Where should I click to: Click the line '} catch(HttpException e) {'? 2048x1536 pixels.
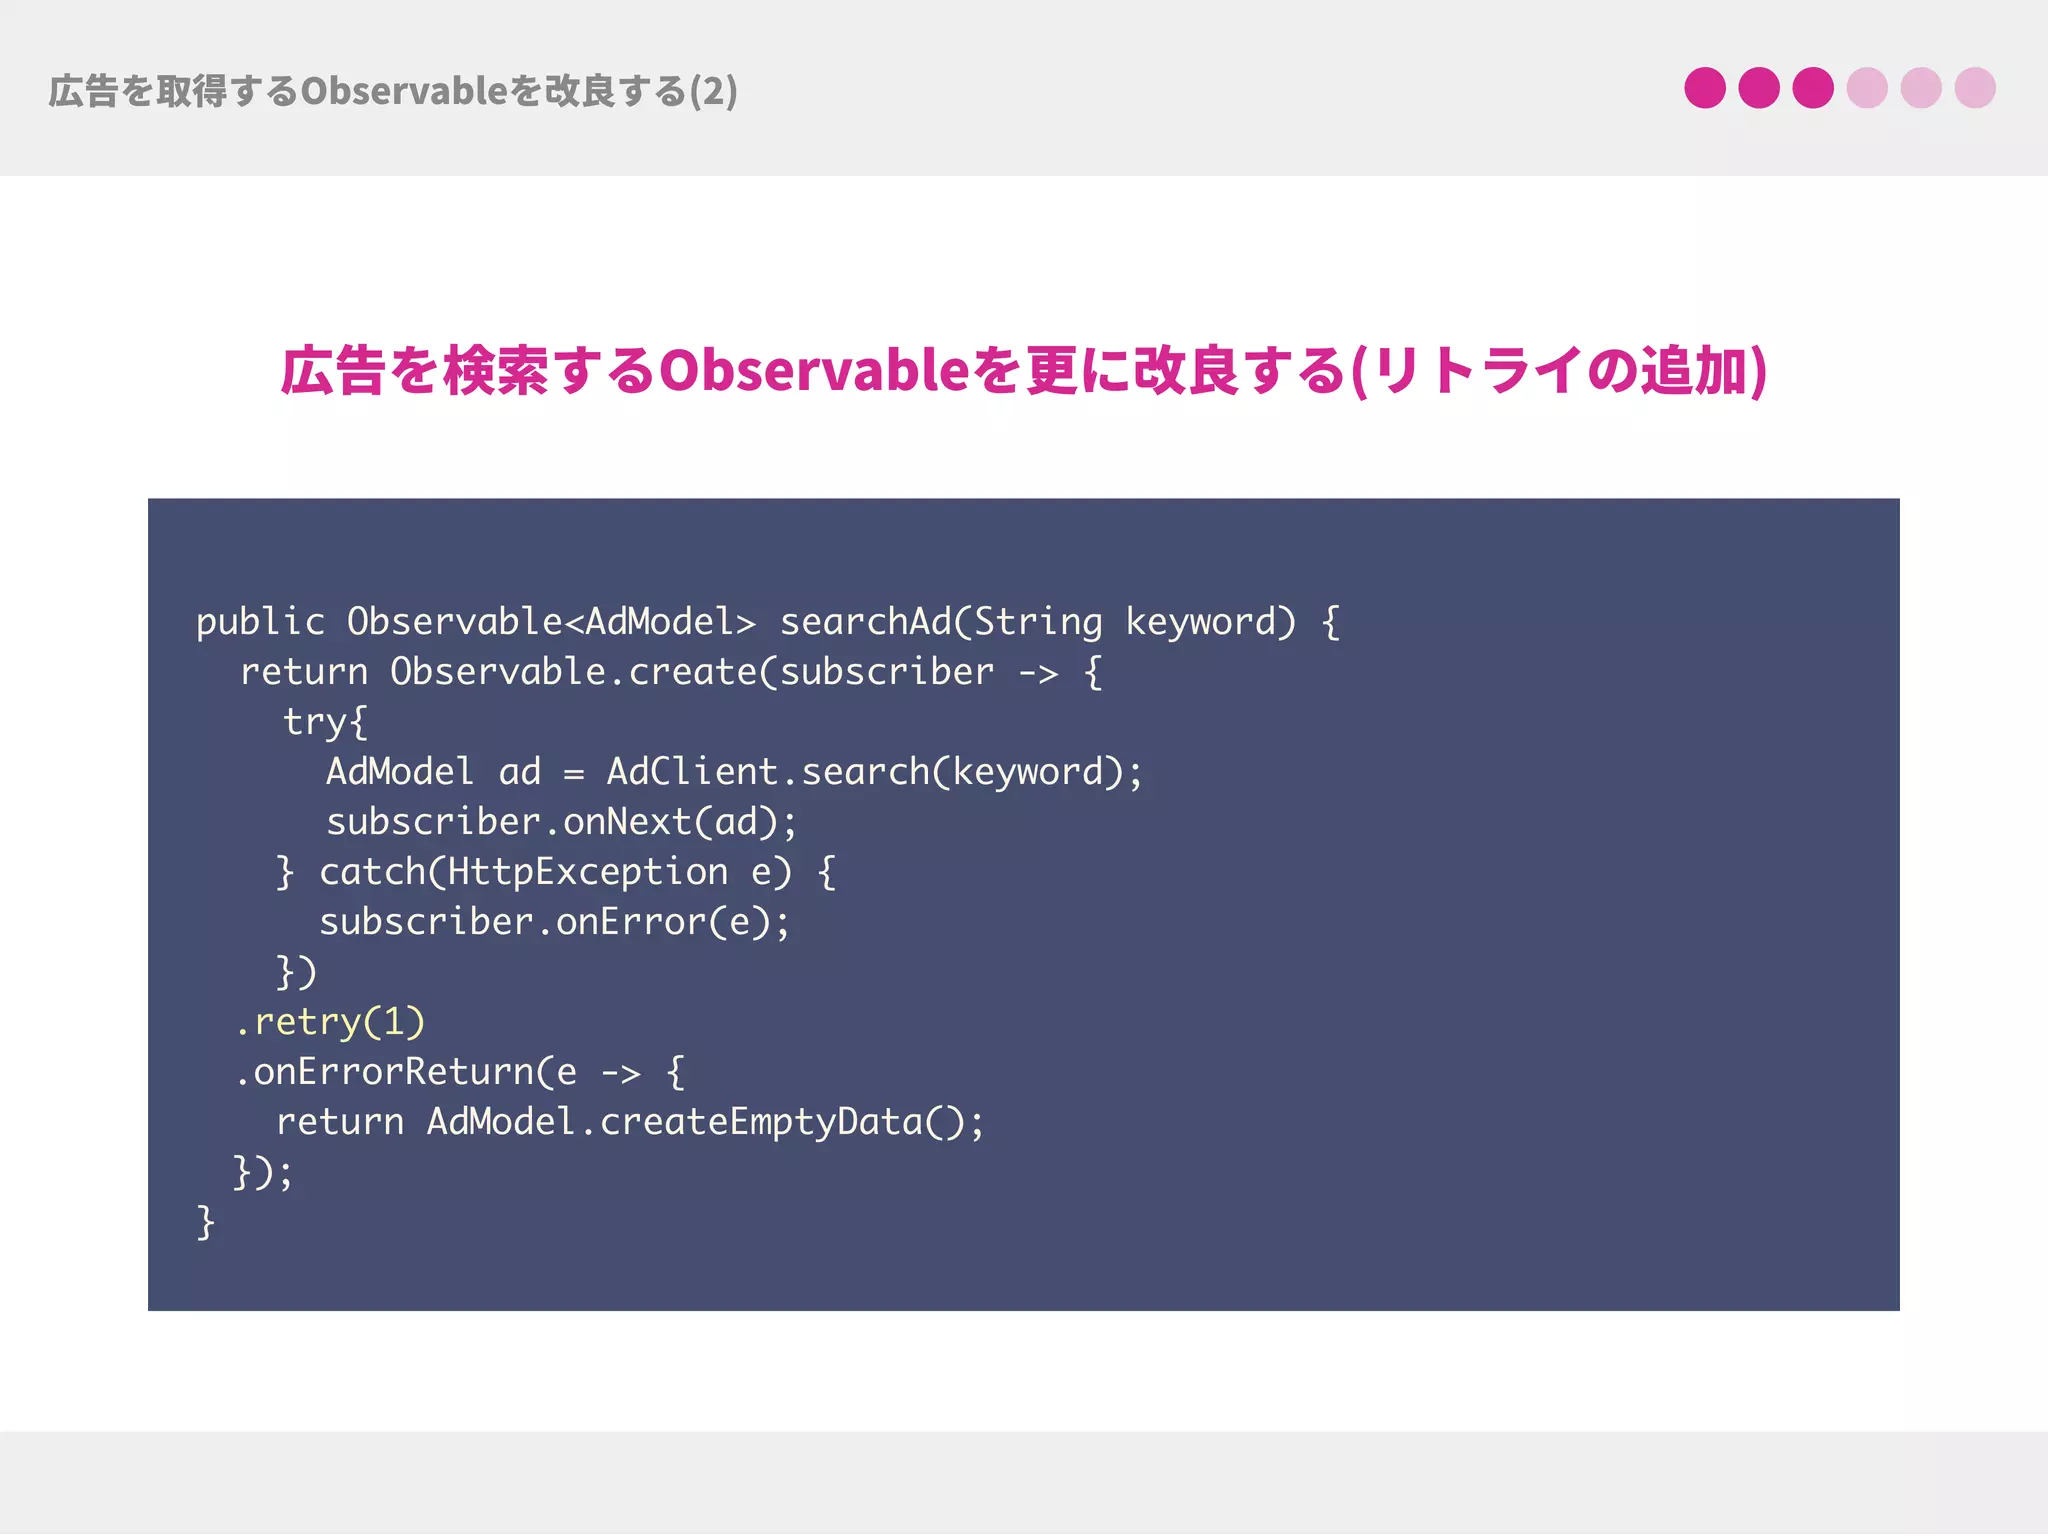(556, 872)
